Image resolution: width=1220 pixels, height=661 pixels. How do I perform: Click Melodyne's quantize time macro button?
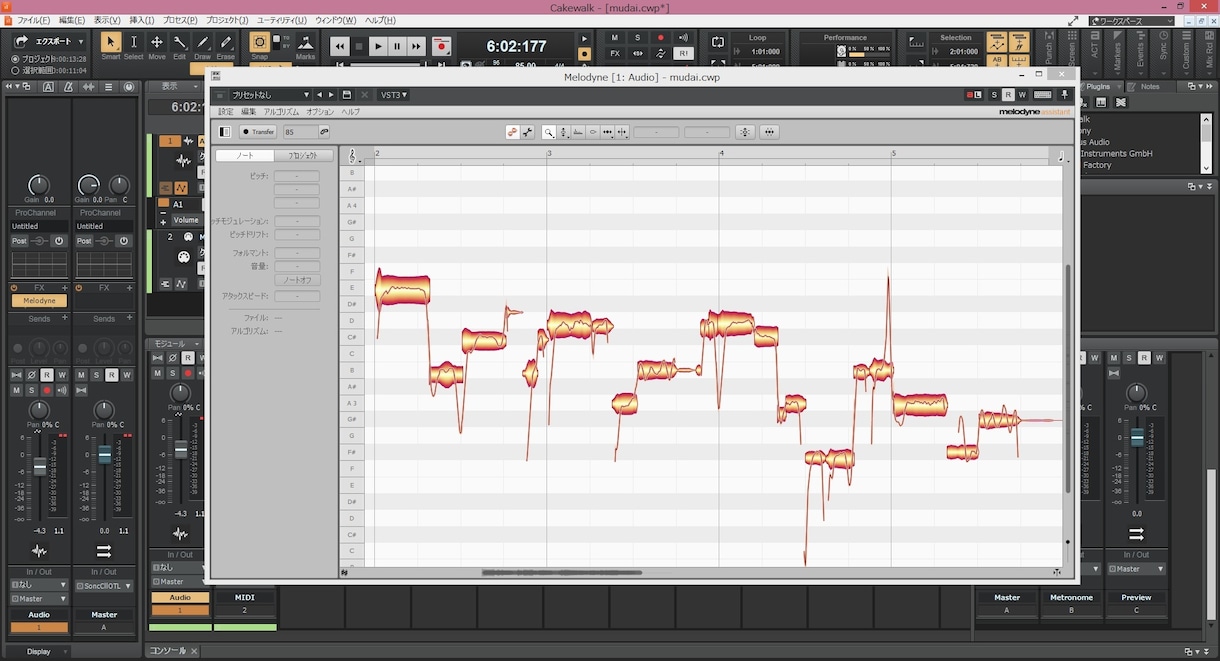pos(769,132)
